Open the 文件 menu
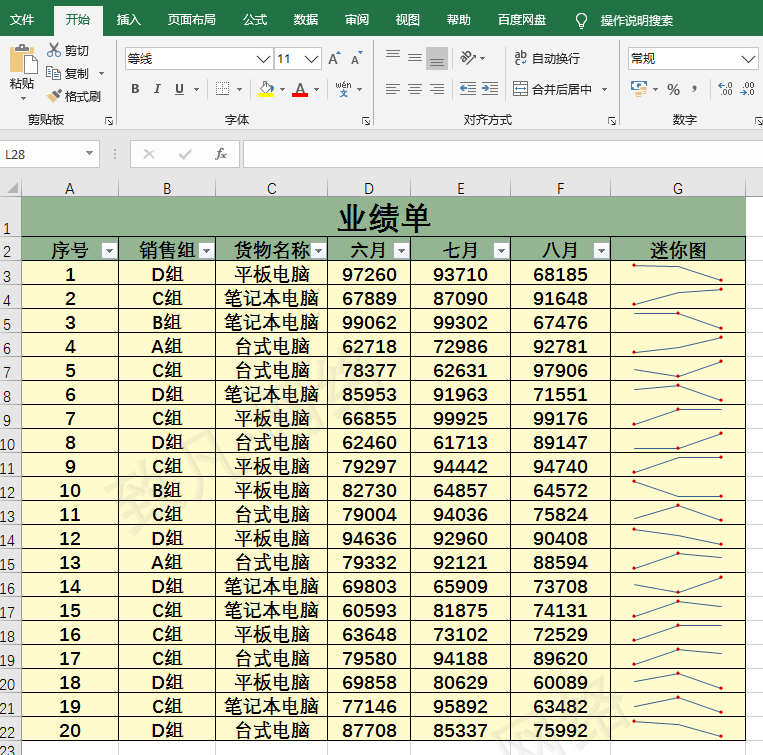 22,20
